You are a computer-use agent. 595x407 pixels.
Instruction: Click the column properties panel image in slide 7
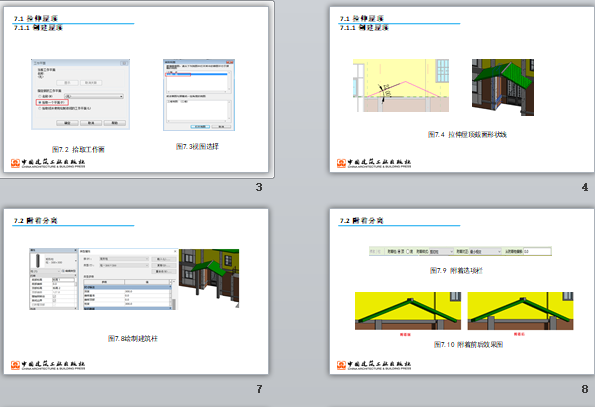pos(103,279)
